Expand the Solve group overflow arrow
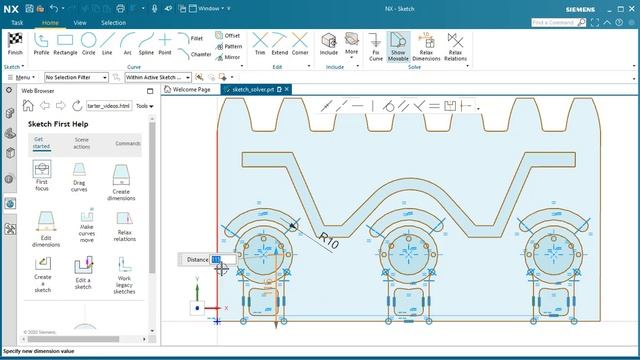Screen dimensions: 640x360 pos(467,66)
